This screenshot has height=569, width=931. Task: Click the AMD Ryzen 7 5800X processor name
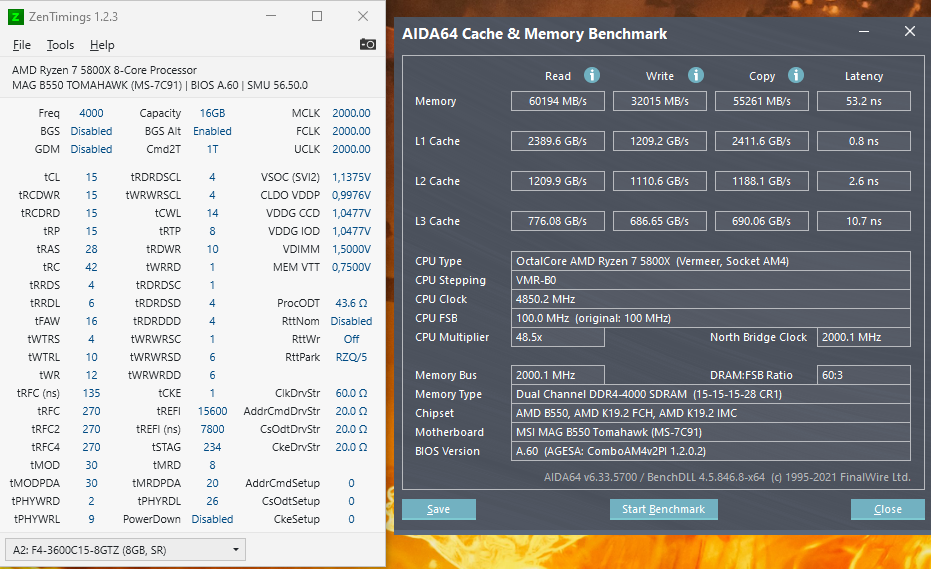(x=104, y=70)
